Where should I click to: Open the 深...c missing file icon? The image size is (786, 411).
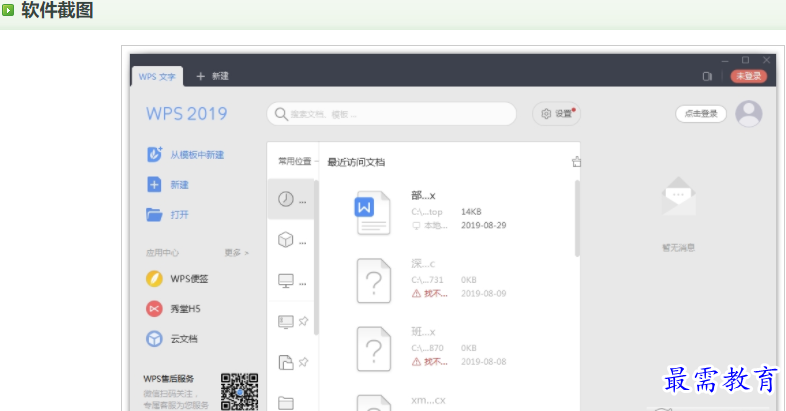coord(373,281)
